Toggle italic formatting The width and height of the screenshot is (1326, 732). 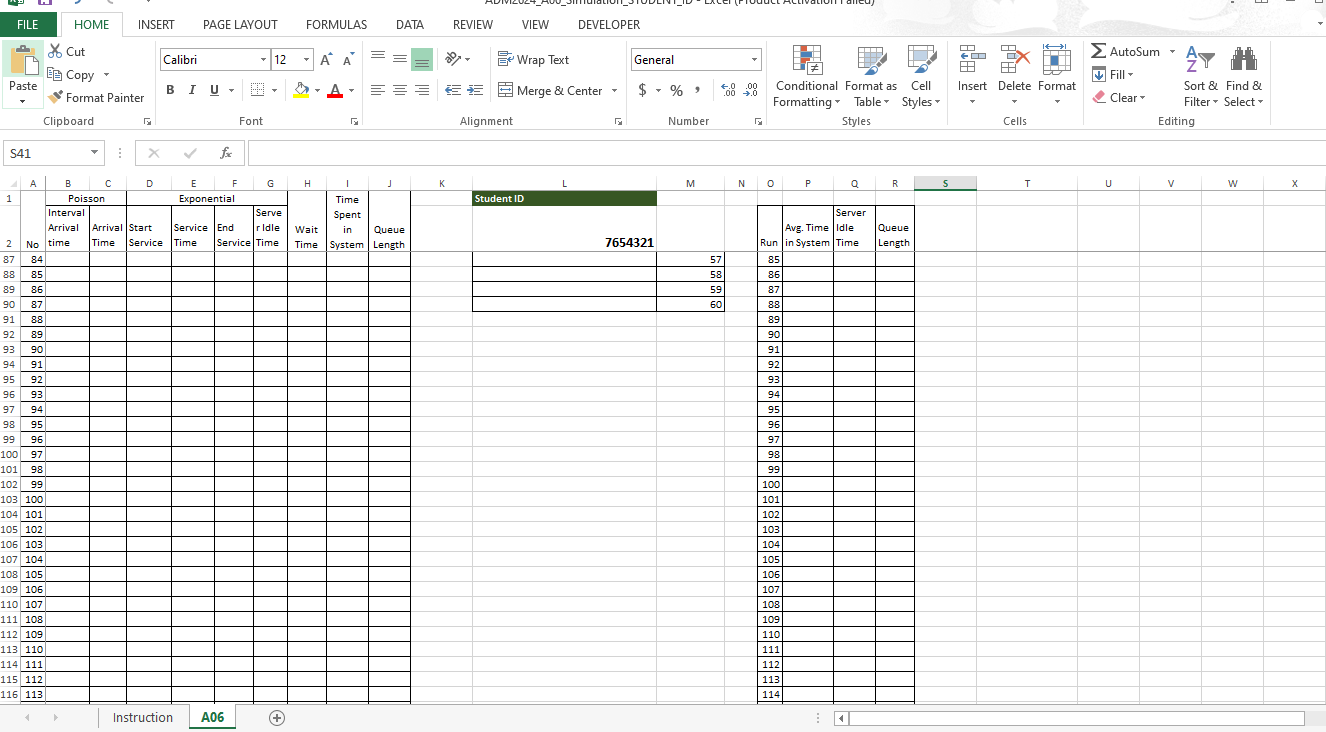tap(191, 90)
